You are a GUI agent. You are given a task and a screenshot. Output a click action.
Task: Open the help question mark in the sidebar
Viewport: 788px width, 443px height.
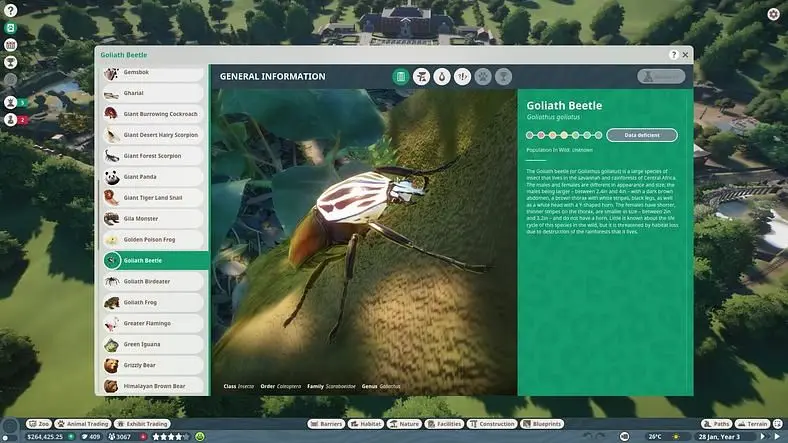click(11, 11)
